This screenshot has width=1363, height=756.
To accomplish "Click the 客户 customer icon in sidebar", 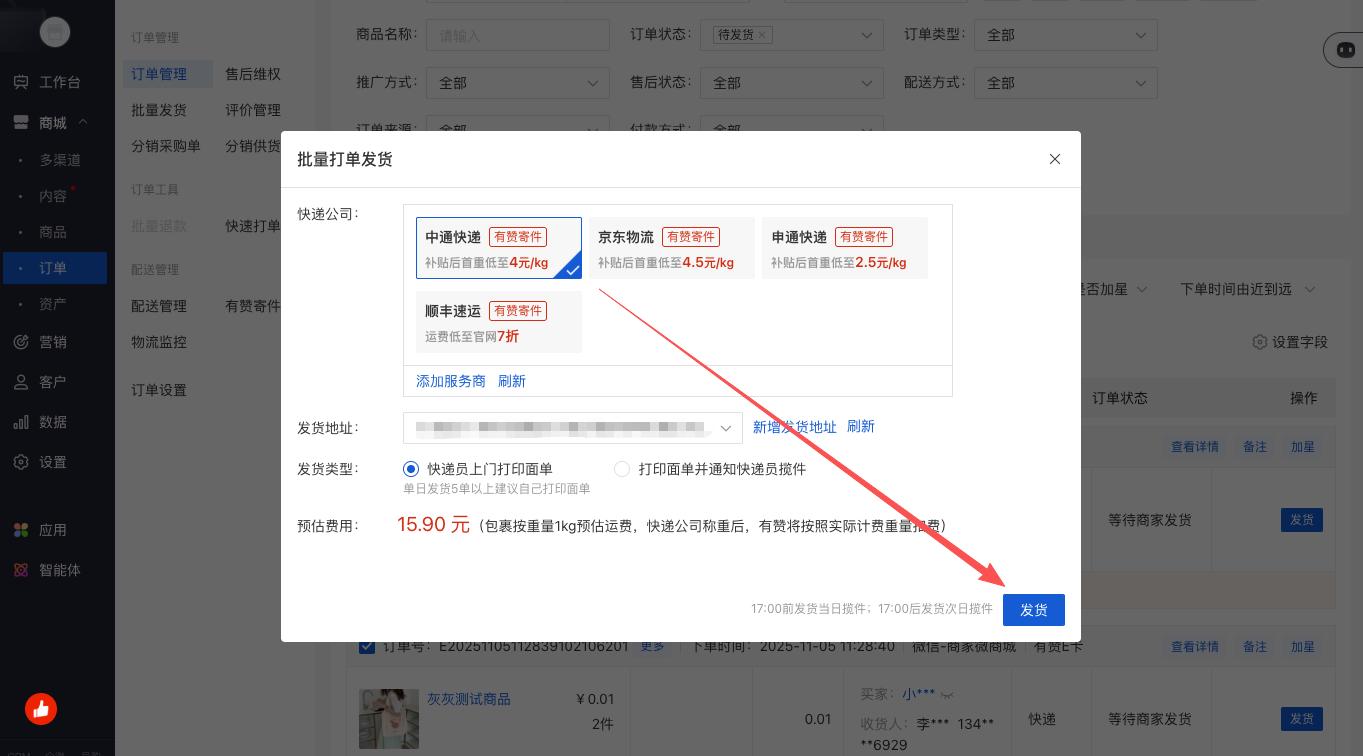I will 21,382.
